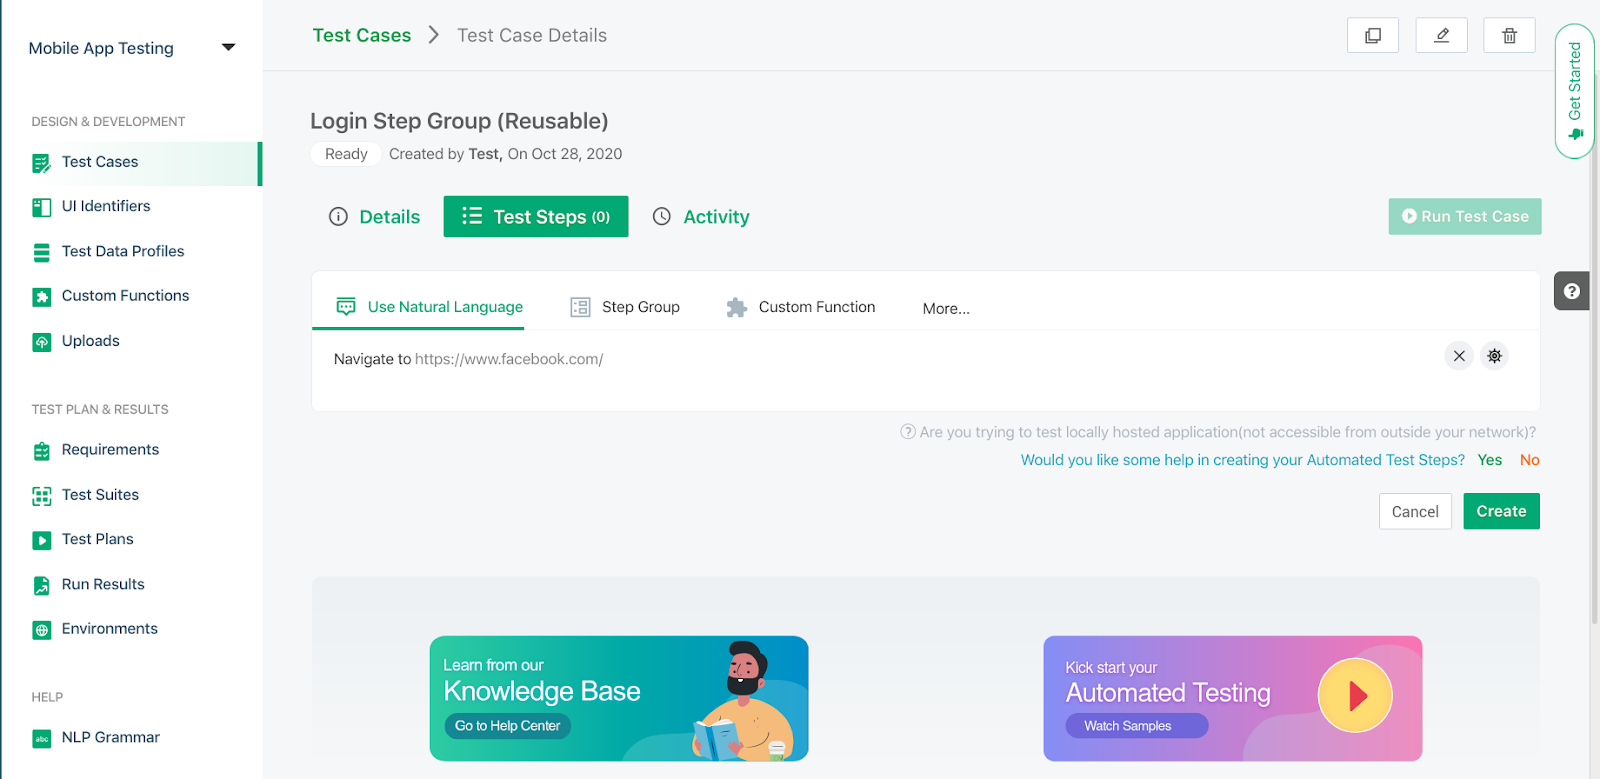
Task: Click Yes for help creating test steps
Action: tap(1490, 460)
